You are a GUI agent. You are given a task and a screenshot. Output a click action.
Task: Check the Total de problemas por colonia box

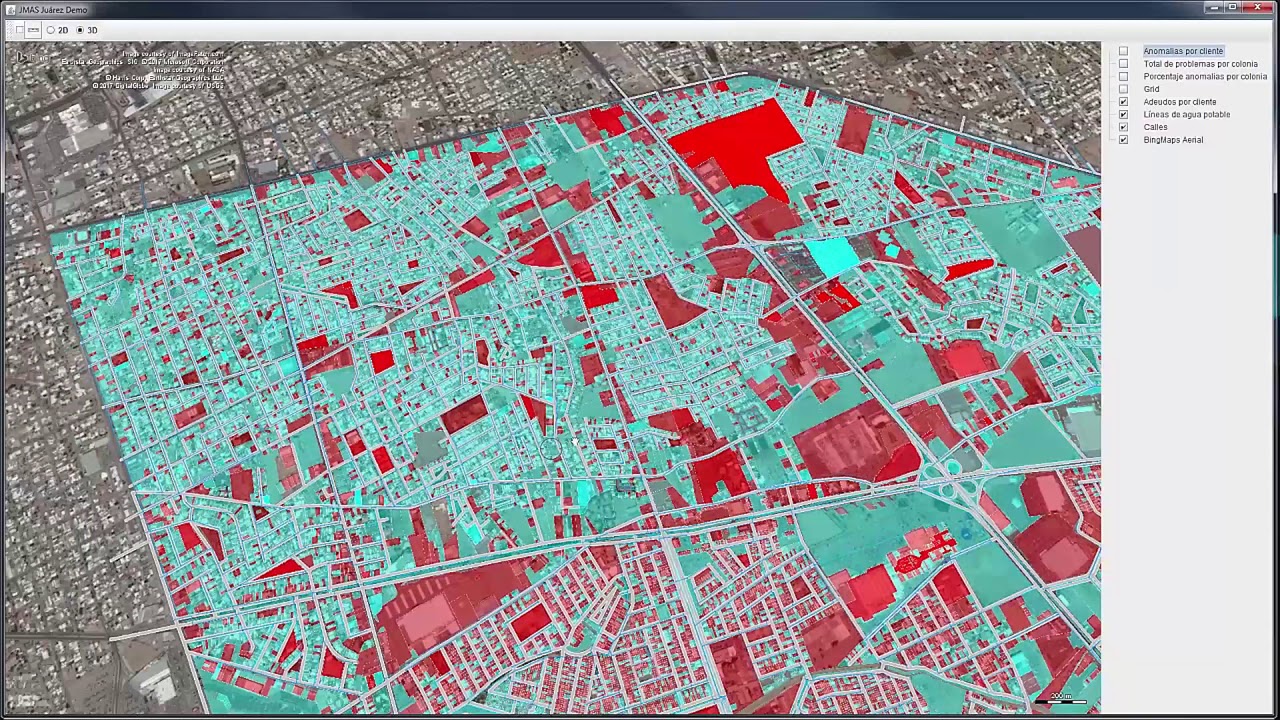(1123, 64)
